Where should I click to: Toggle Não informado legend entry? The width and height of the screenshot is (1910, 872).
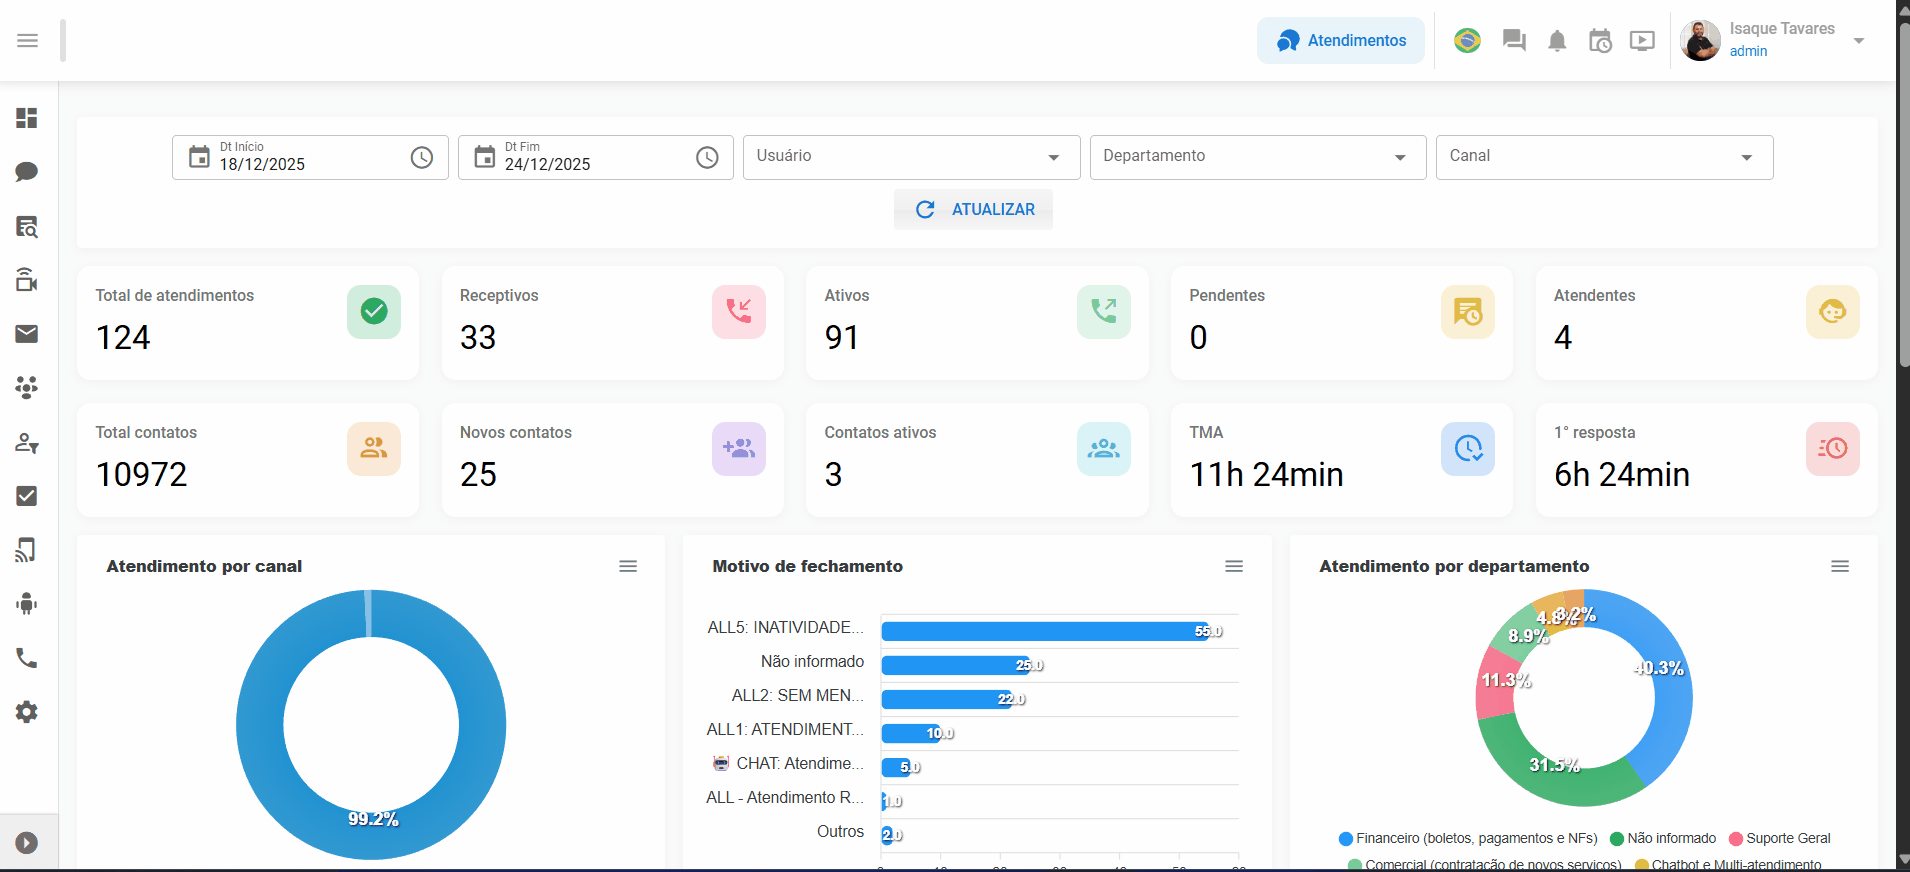1670,839
